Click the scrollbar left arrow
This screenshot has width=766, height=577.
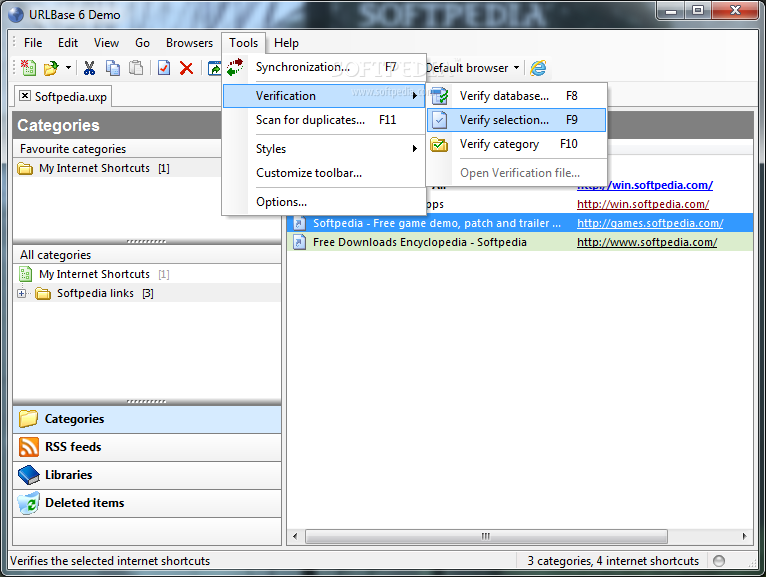pyautogui.click(x=295, y=536)
